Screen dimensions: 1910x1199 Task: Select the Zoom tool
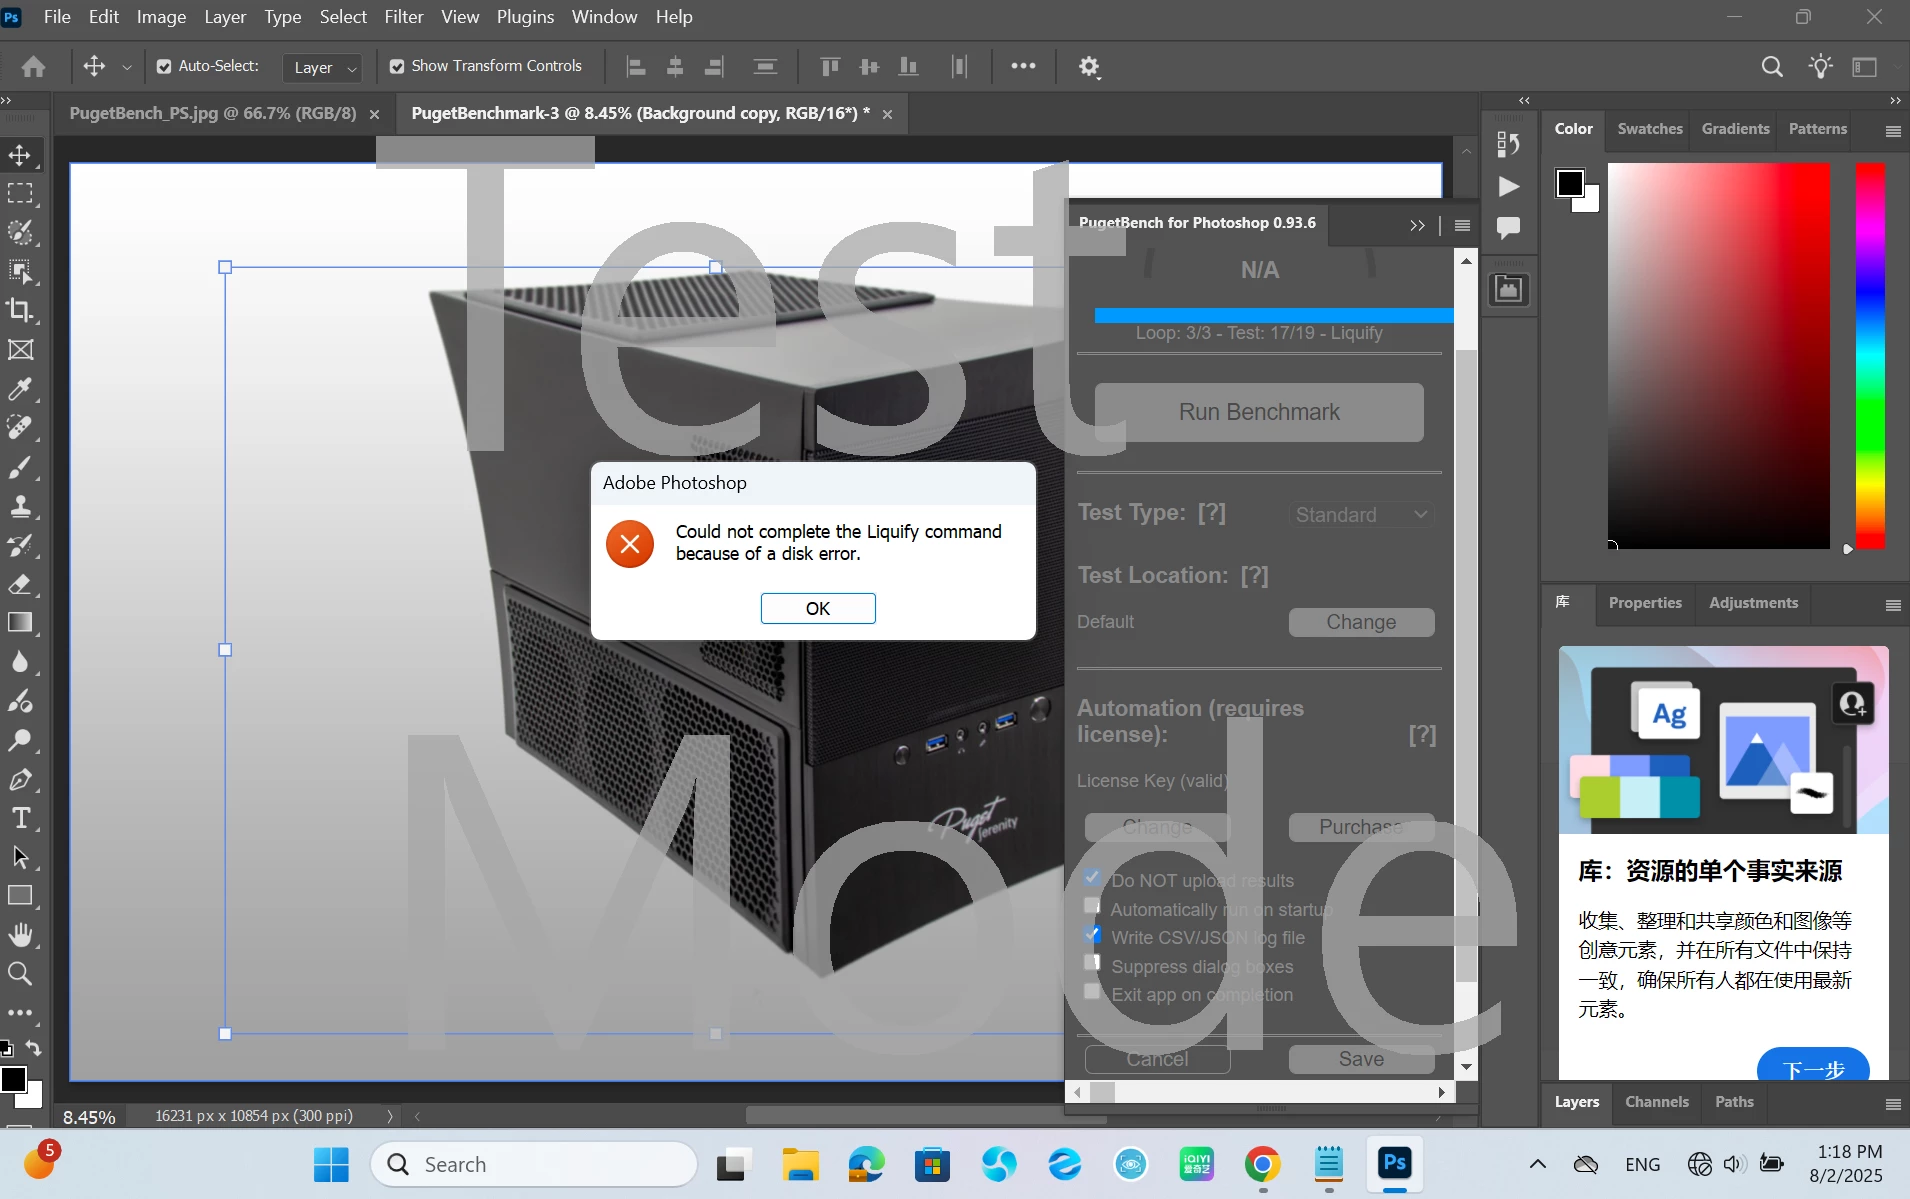tap(20, 974)
